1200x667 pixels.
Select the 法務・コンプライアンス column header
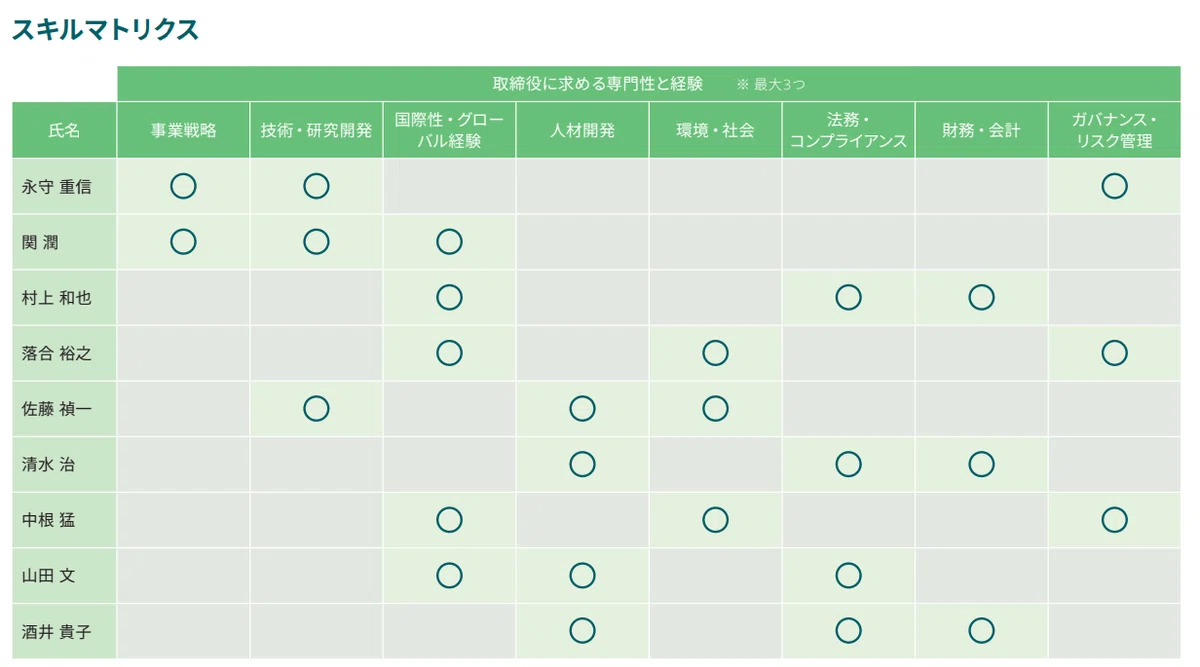click(x=848, y=130)
